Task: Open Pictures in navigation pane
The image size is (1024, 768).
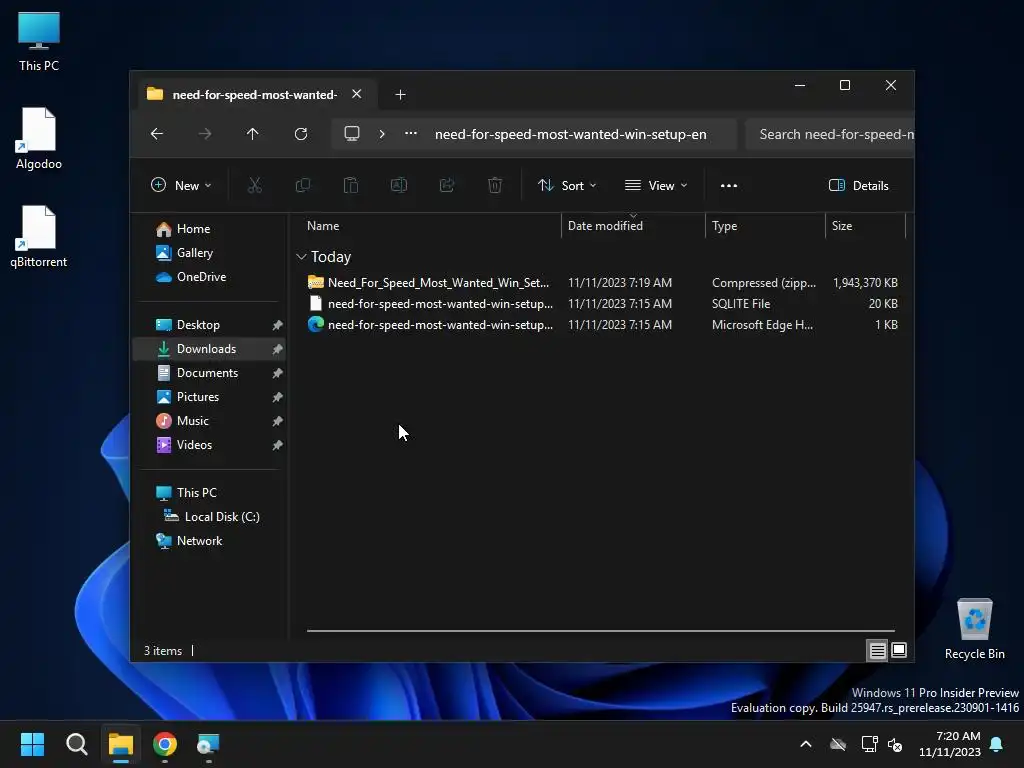Action: [x=187, y=397]
